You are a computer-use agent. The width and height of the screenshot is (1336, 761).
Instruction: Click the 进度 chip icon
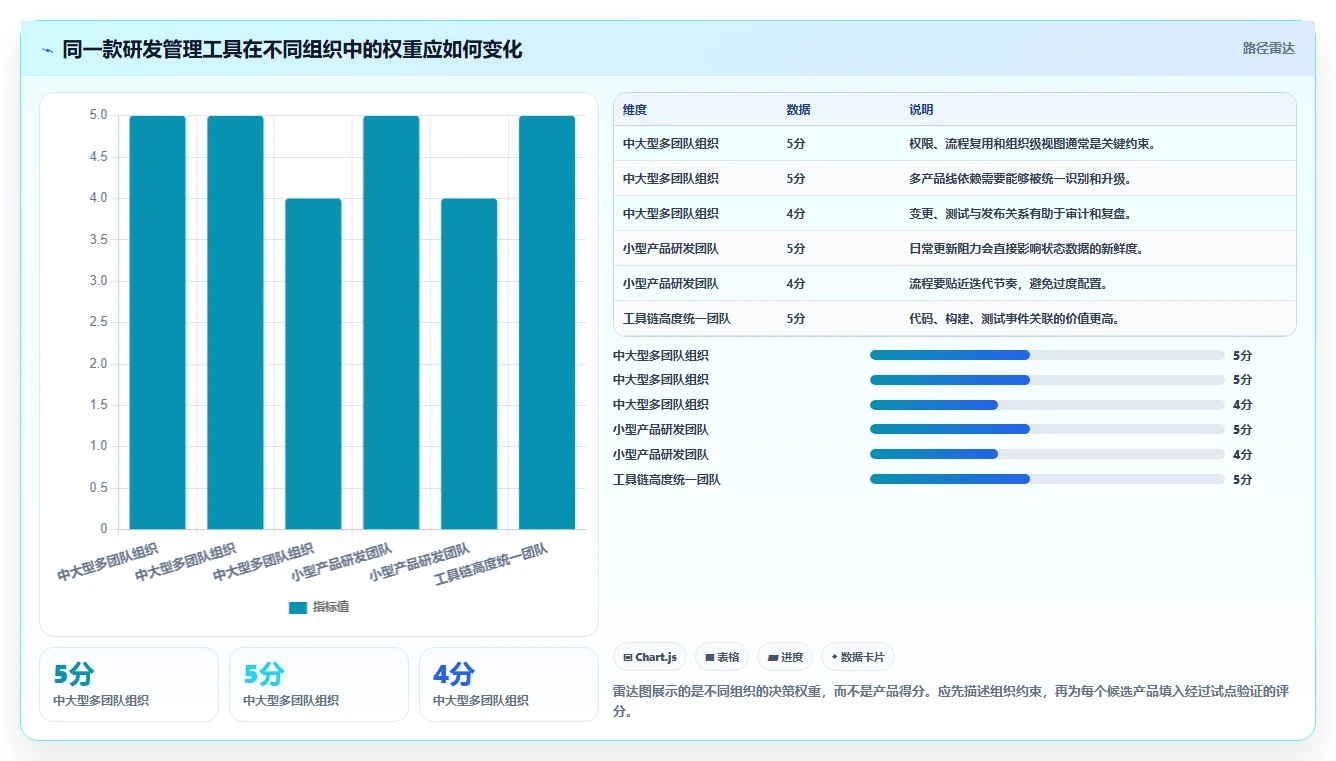[773, 658]
